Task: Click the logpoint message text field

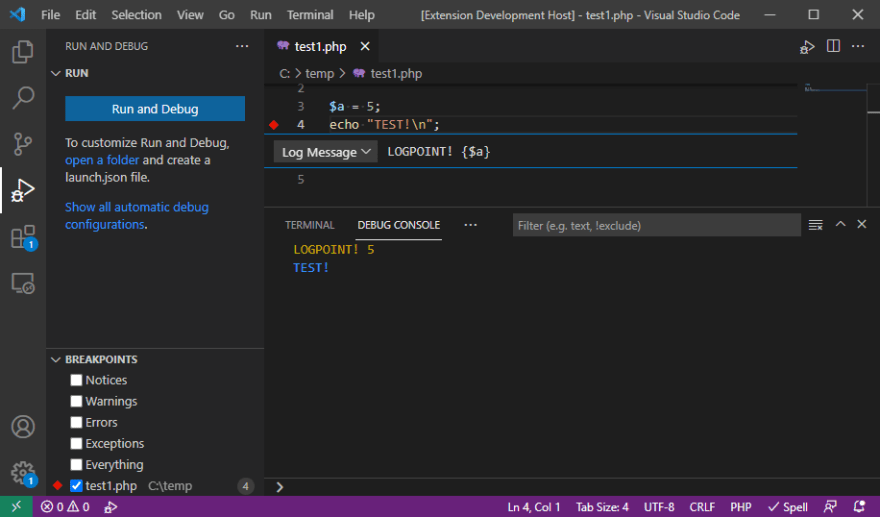Action: 589,152
